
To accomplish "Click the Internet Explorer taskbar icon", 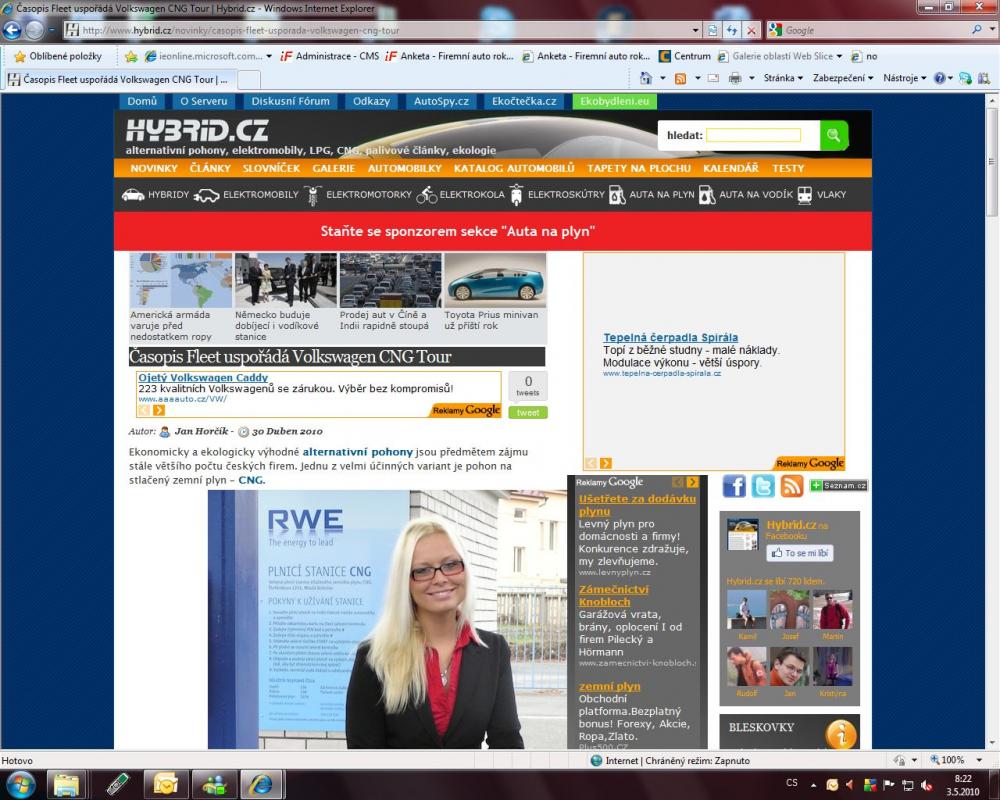I will (x=261, y=784).
